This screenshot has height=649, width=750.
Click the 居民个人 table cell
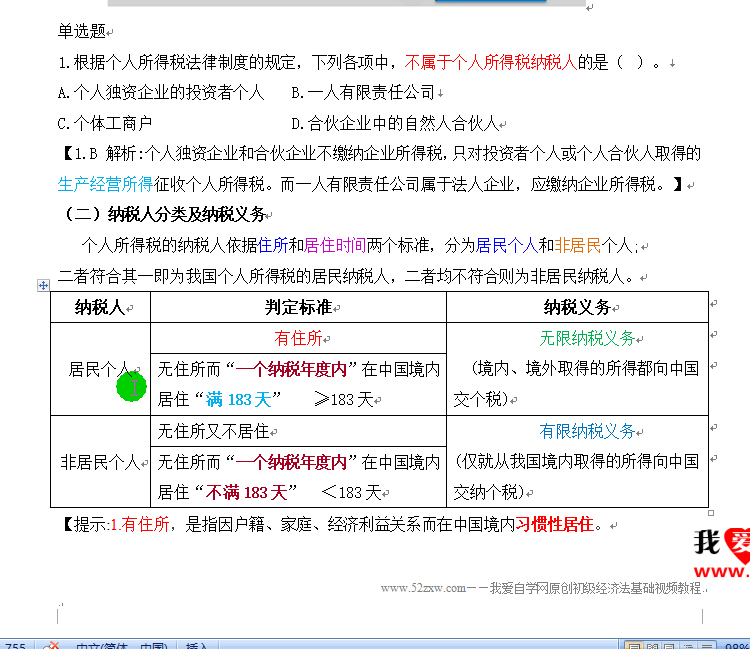(100, 369)
